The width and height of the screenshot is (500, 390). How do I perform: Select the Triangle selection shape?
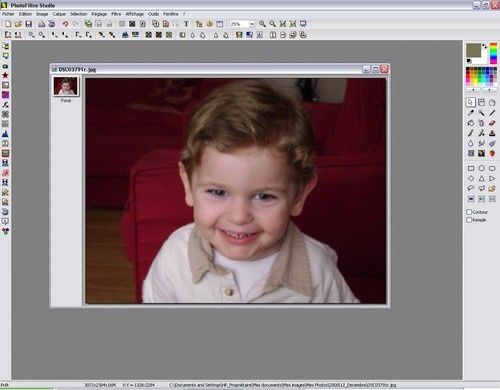[x=481, y=179]
